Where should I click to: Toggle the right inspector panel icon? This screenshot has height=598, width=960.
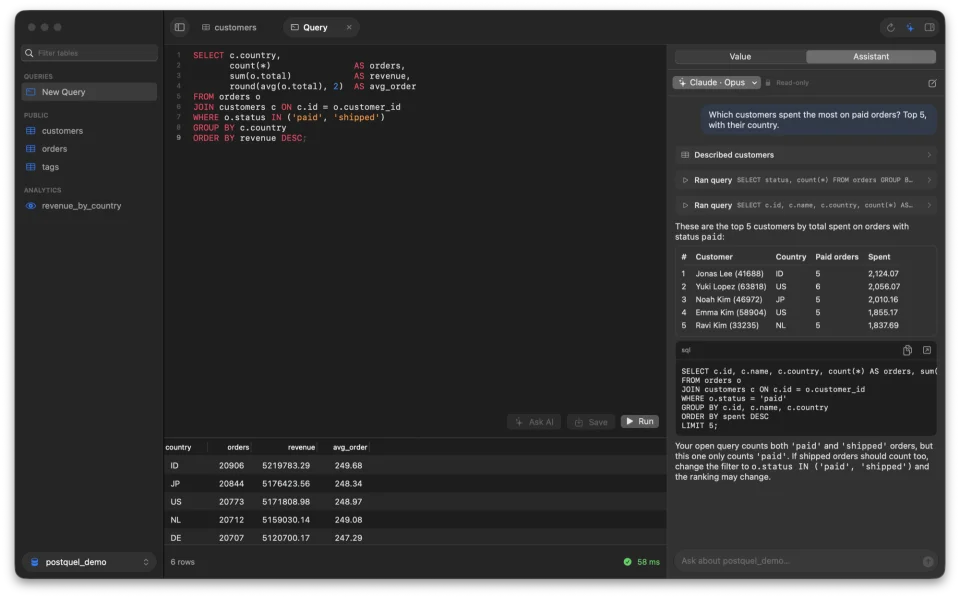coord(929,28)
